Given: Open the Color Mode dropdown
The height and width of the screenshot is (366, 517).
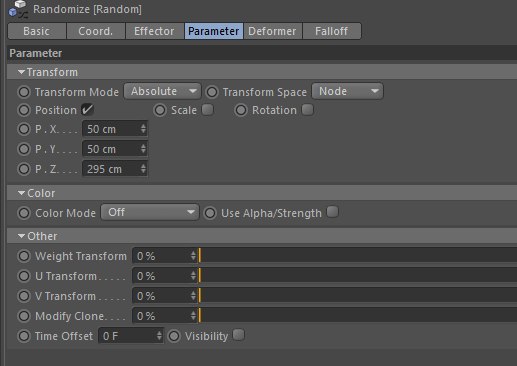Looking at the screenshot, I should point(150,212).
